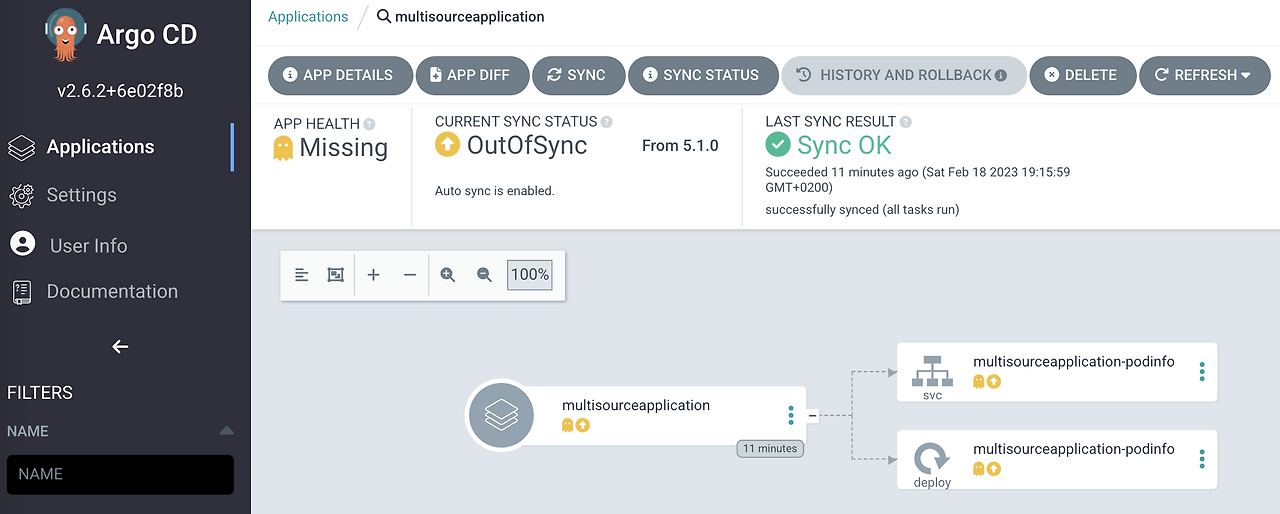
Task: Click 'successfully synced (all tasks run)' message
Action: (862, 210)
